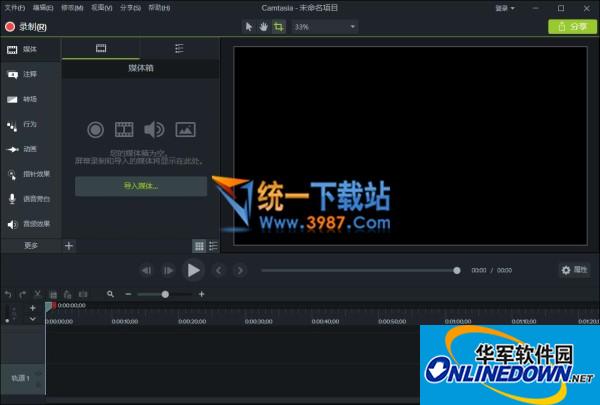Switch media bin to thumbnail grid view

pos(199,246)
